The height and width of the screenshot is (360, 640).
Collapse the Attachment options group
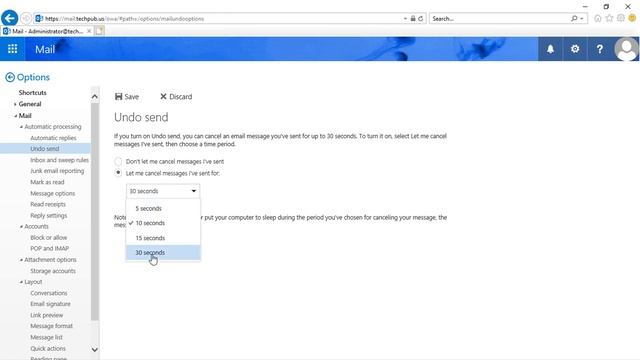pyautogui.click(x=21, y=260)
